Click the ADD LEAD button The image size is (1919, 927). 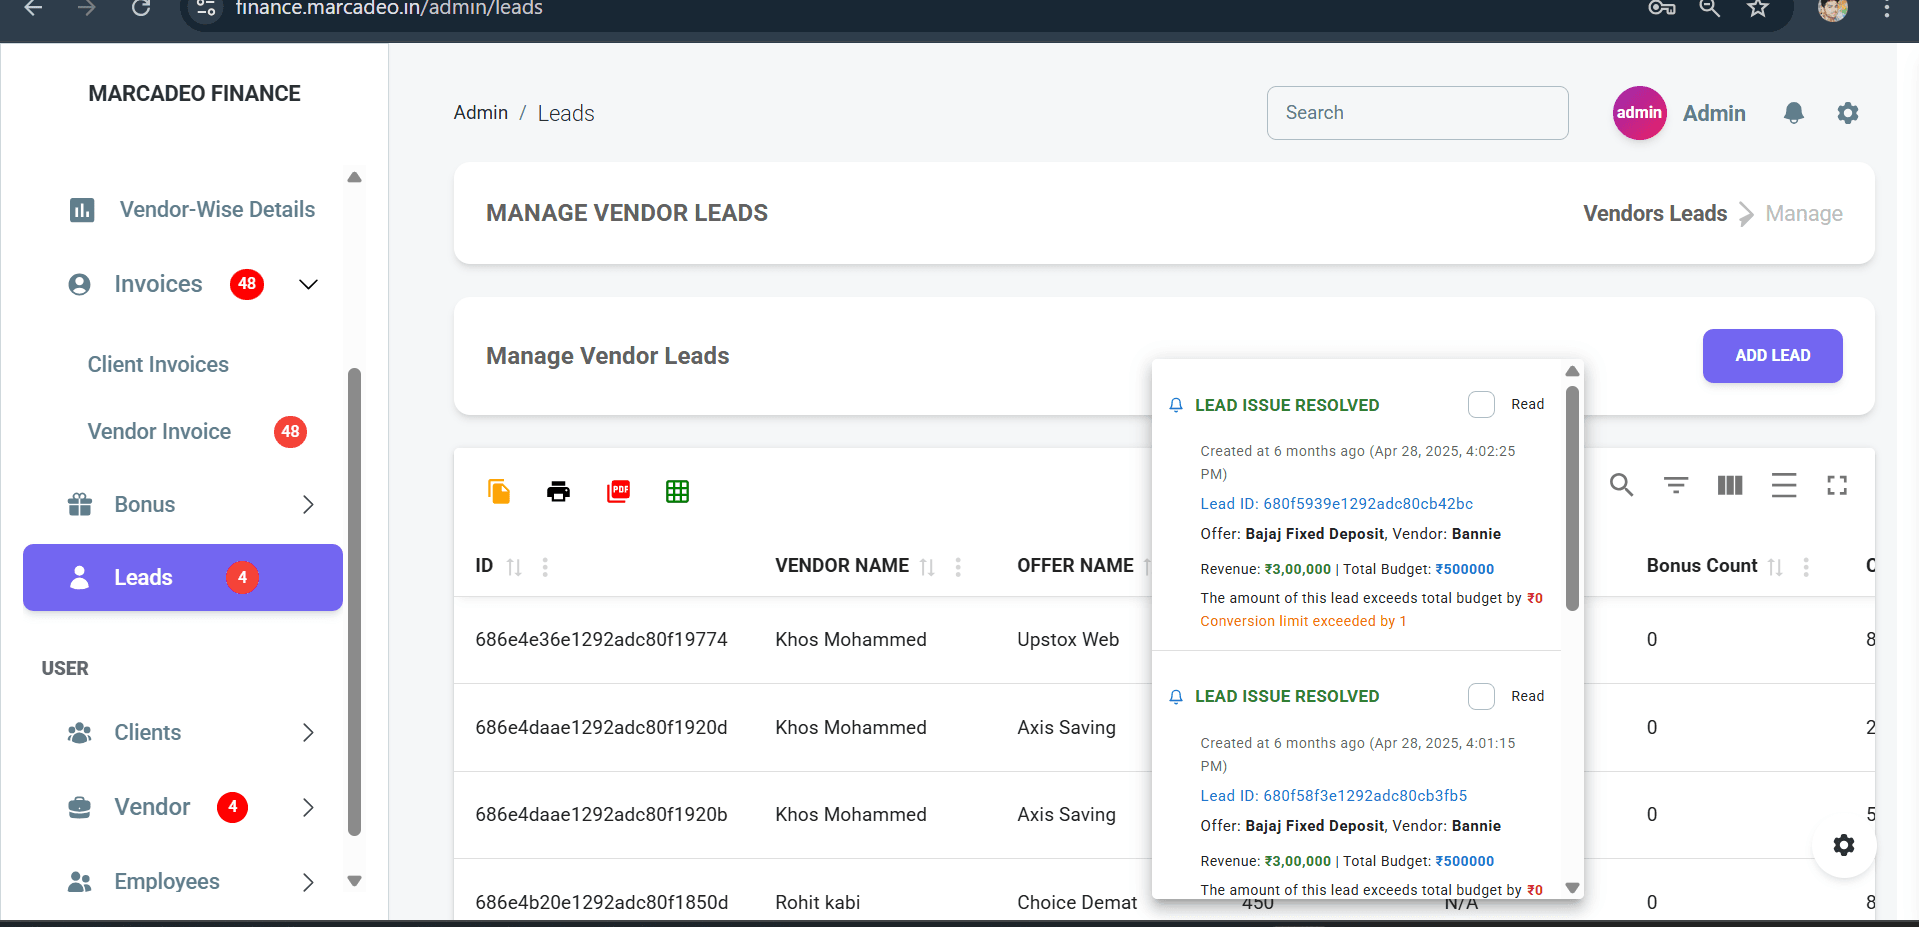pyautogui.click(x=1771, y=355)
